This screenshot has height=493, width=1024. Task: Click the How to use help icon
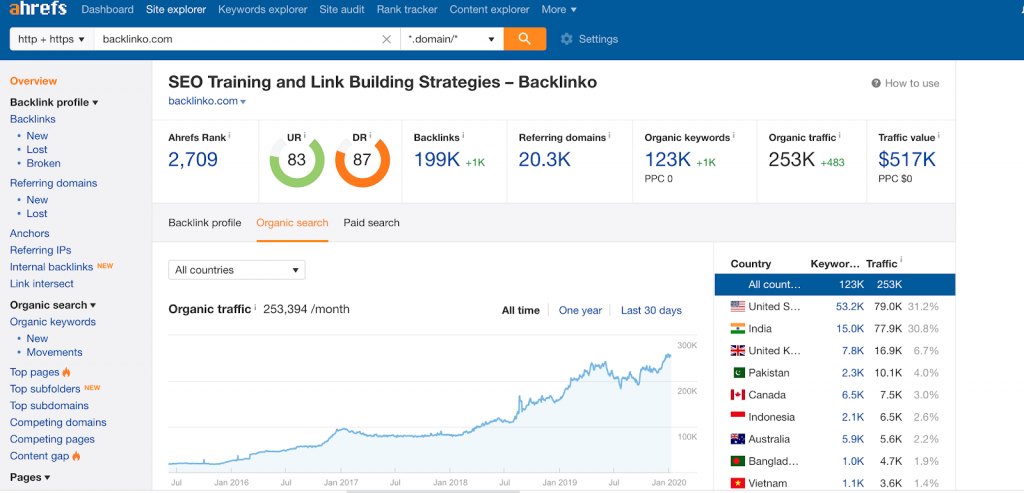click(876, 84)
